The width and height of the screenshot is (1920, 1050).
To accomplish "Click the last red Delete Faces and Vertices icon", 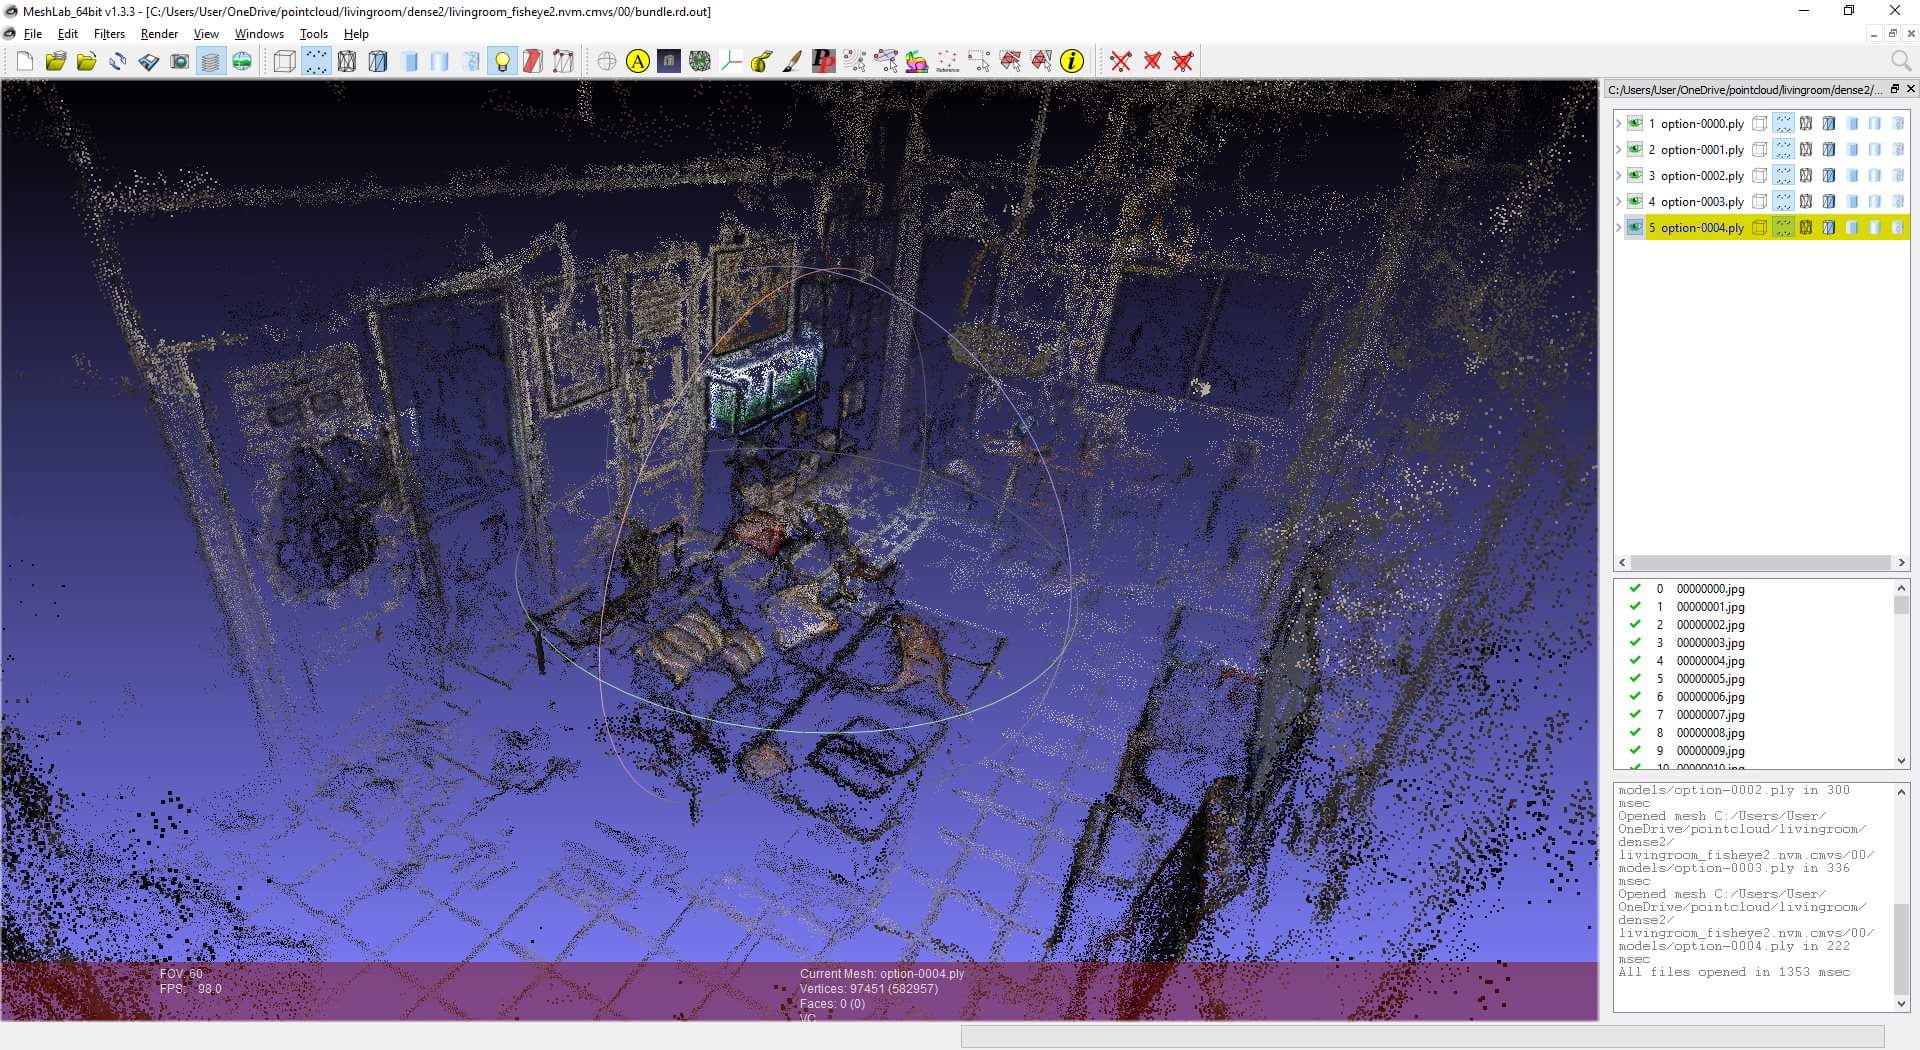I will click(x=1183, y=62).
